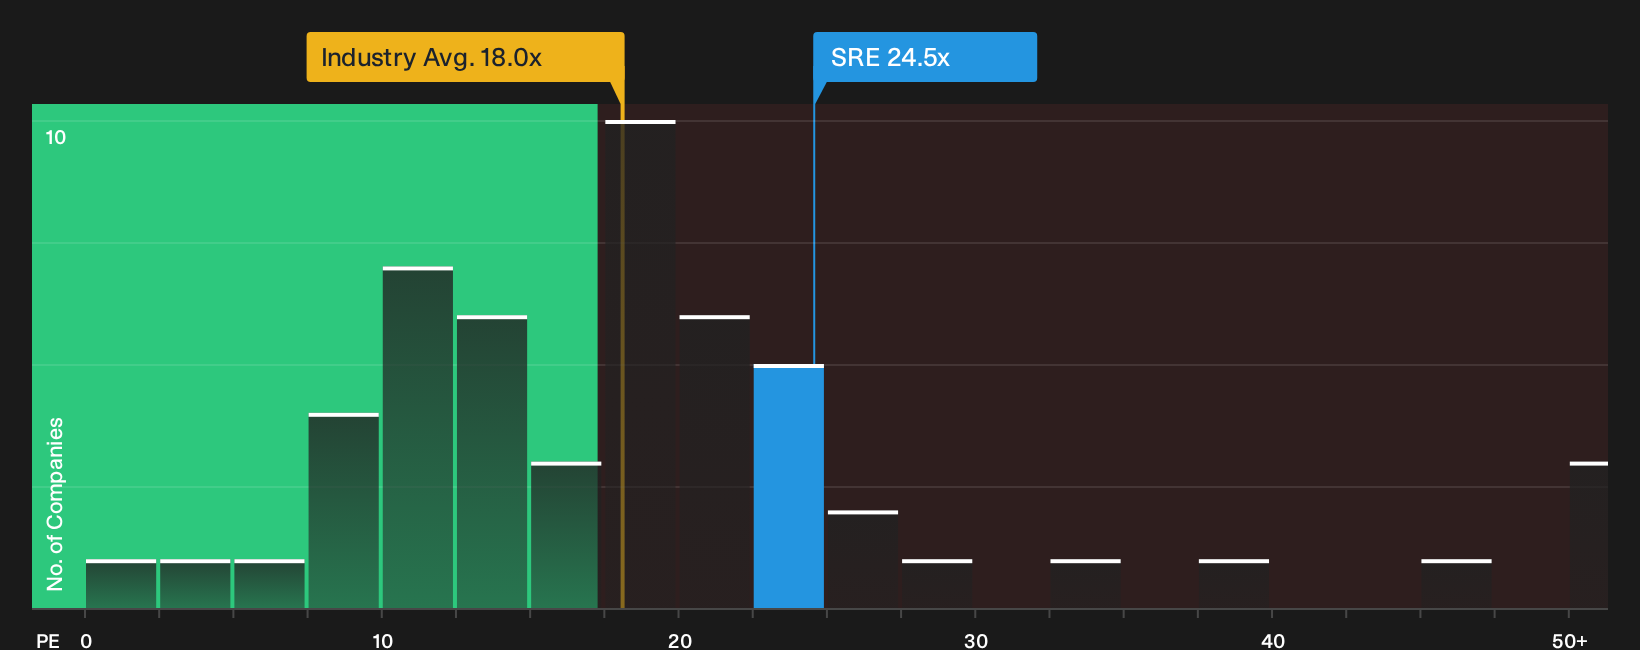Screen dimensions: 1640x650
Task: Click the PE axis title text
Action: coord(48,640)
